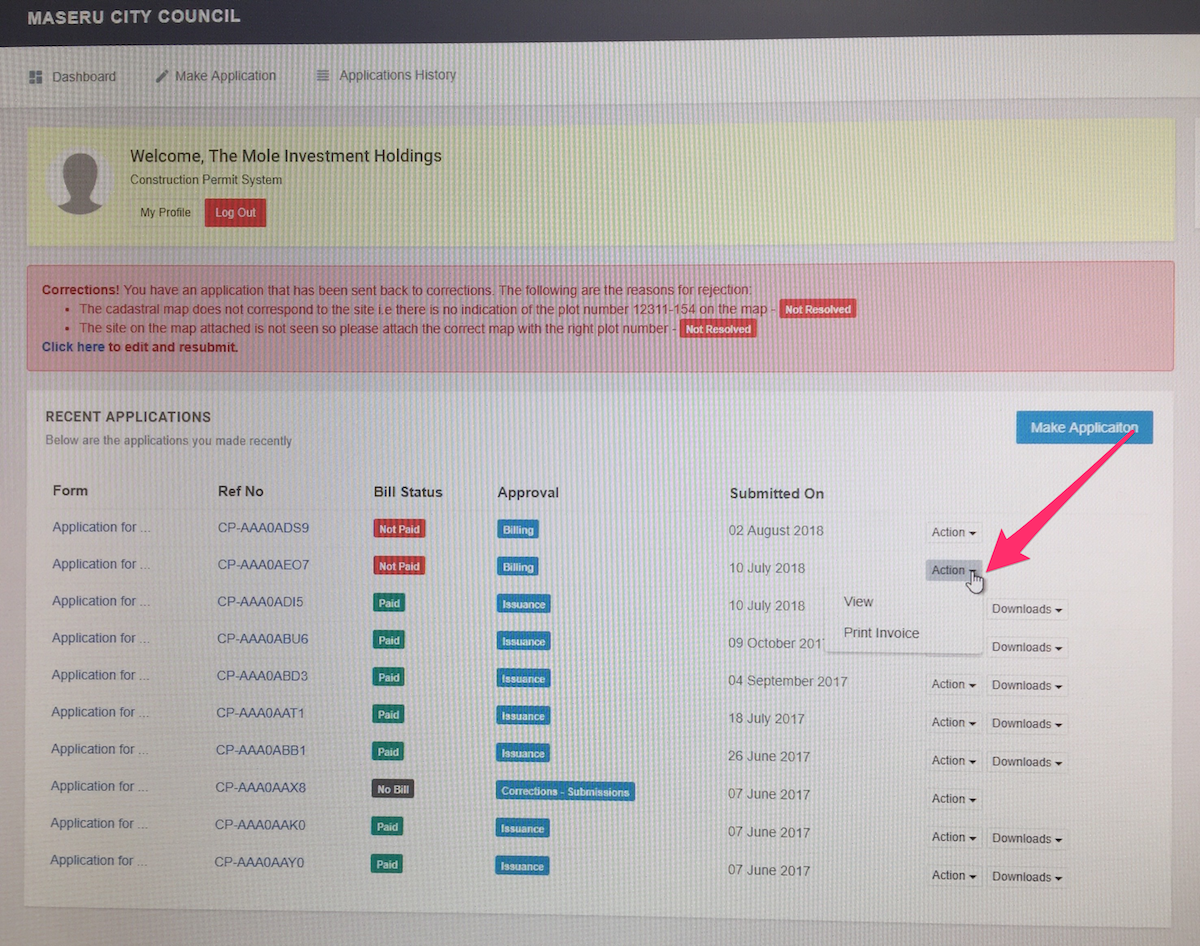Click the Issuance badge for CP-AAA0ADI5
The width and height of the screenshot is (1200, 946).
pyautogui.click(x=522, y=603)
